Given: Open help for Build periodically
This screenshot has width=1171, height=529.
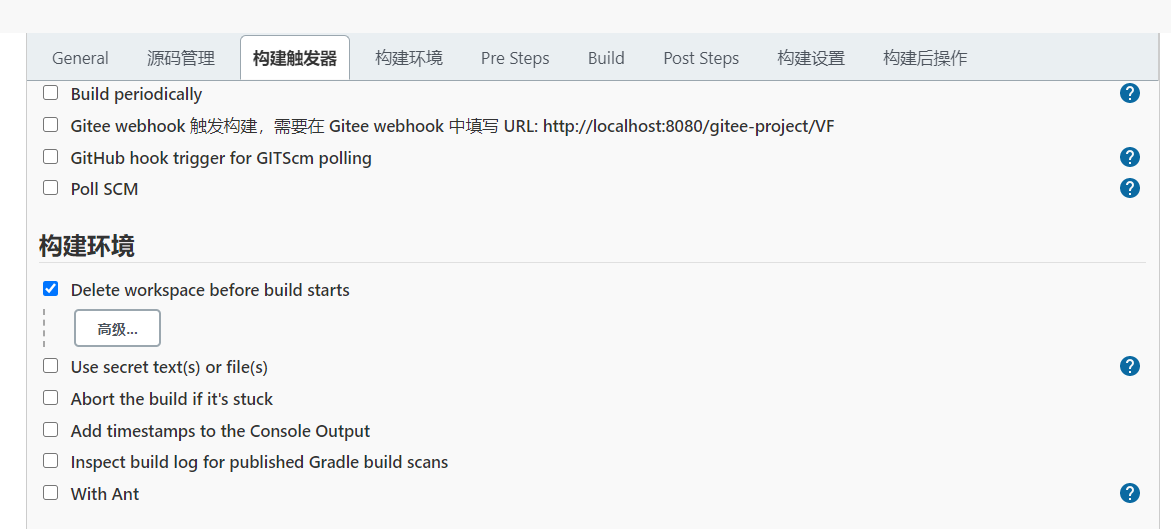Looking at the screenshot, I should coord(1129,94).
